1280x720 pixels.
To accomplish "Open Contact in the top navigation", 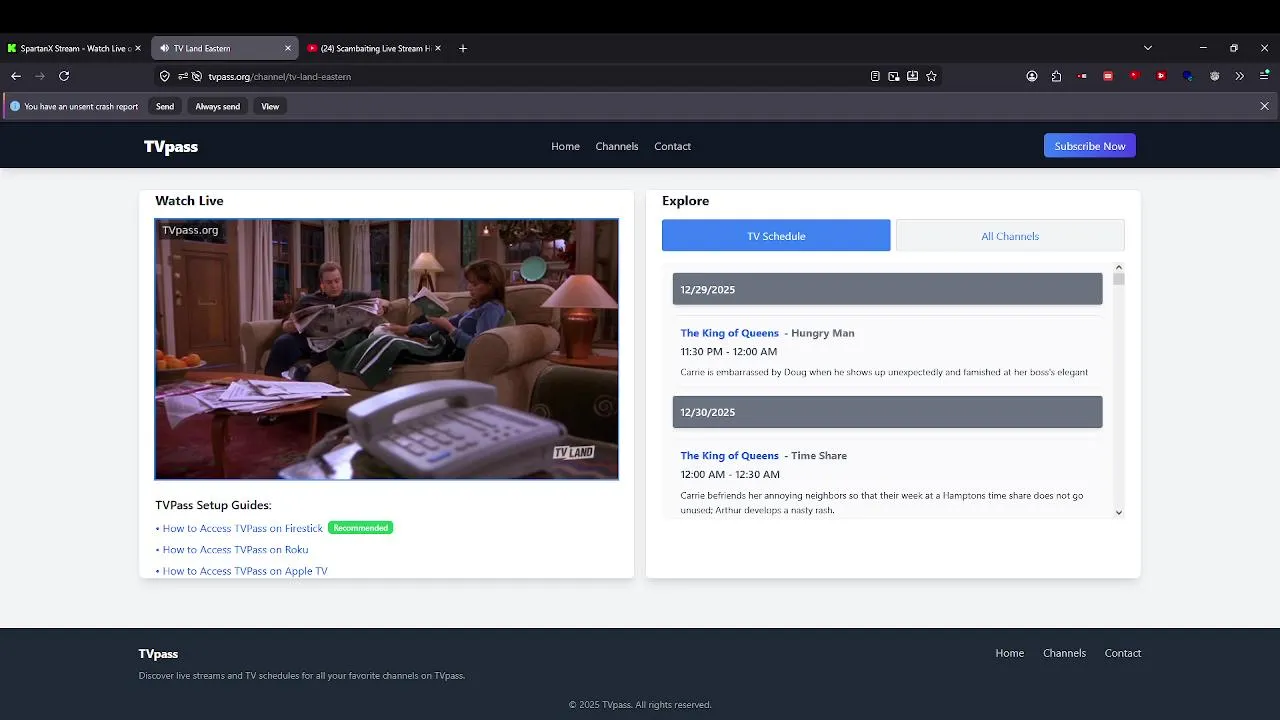I will tap(672, 146).
